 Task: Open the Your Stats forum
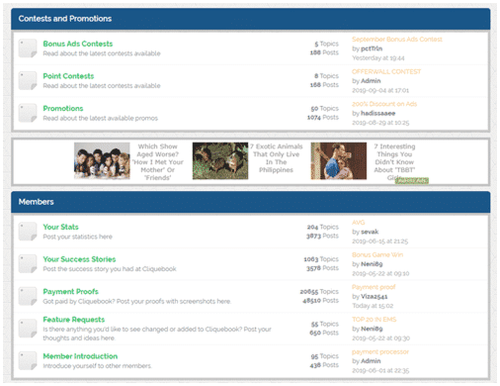[x=61, y=227]
